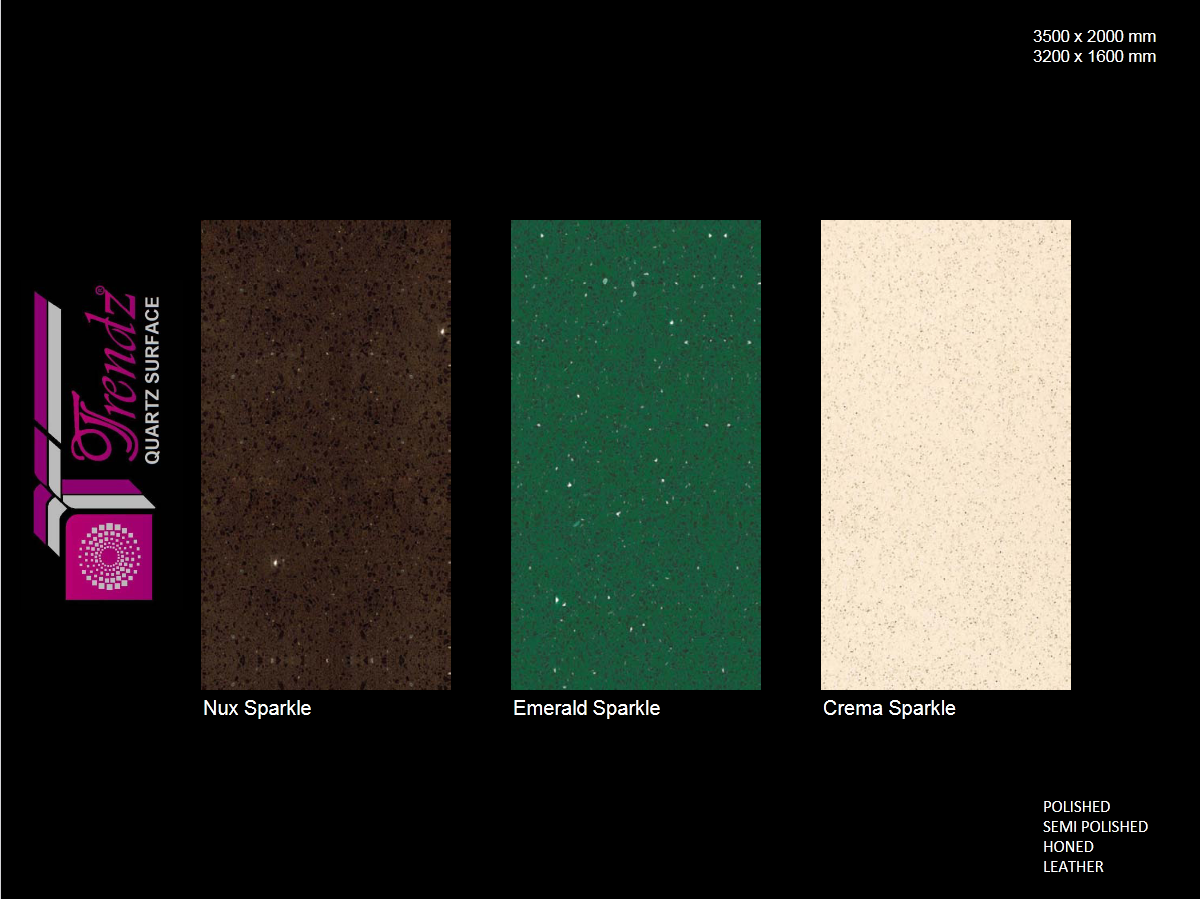Click the bright white fleck low in Nux slab

[x=273, y=563]
